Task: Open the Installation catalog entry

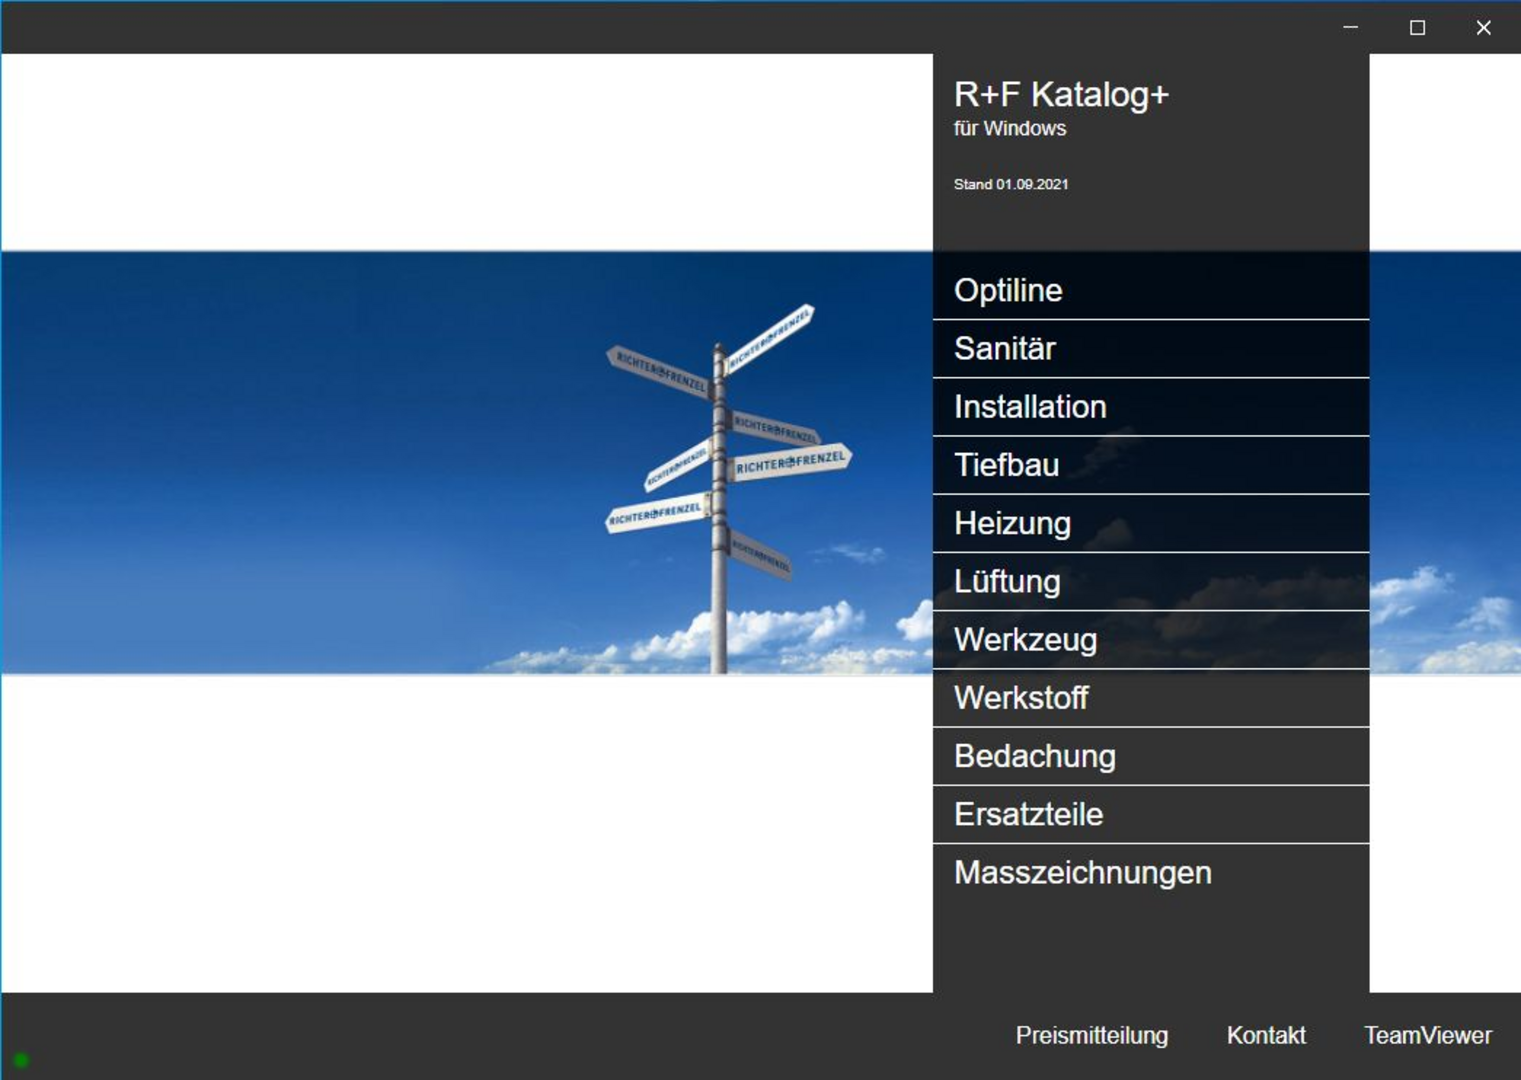Action: point(1150,407)
